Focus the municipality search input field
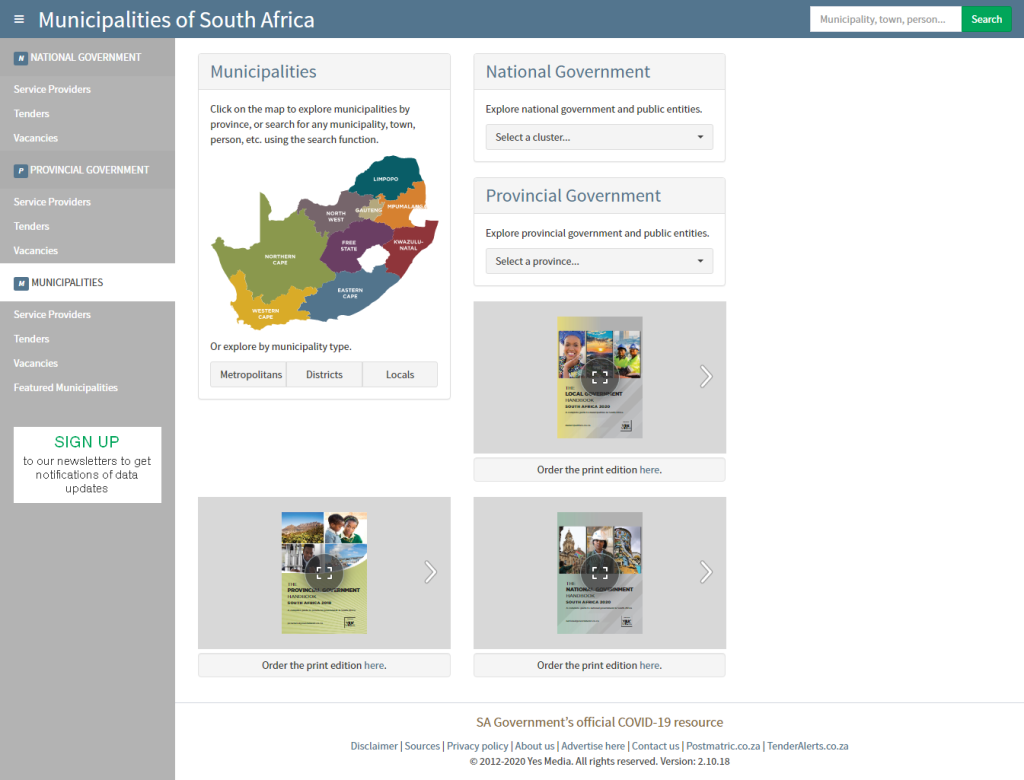This screenshot has height=780, width=1024. point(885,19)
